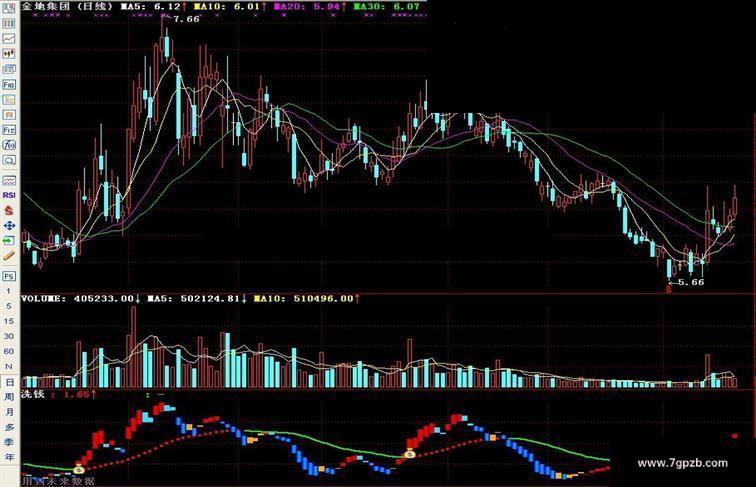The height and width of the screenshot is (487, 756).
Task: Open the f(x) formula icon
Action: coord(9,145)
